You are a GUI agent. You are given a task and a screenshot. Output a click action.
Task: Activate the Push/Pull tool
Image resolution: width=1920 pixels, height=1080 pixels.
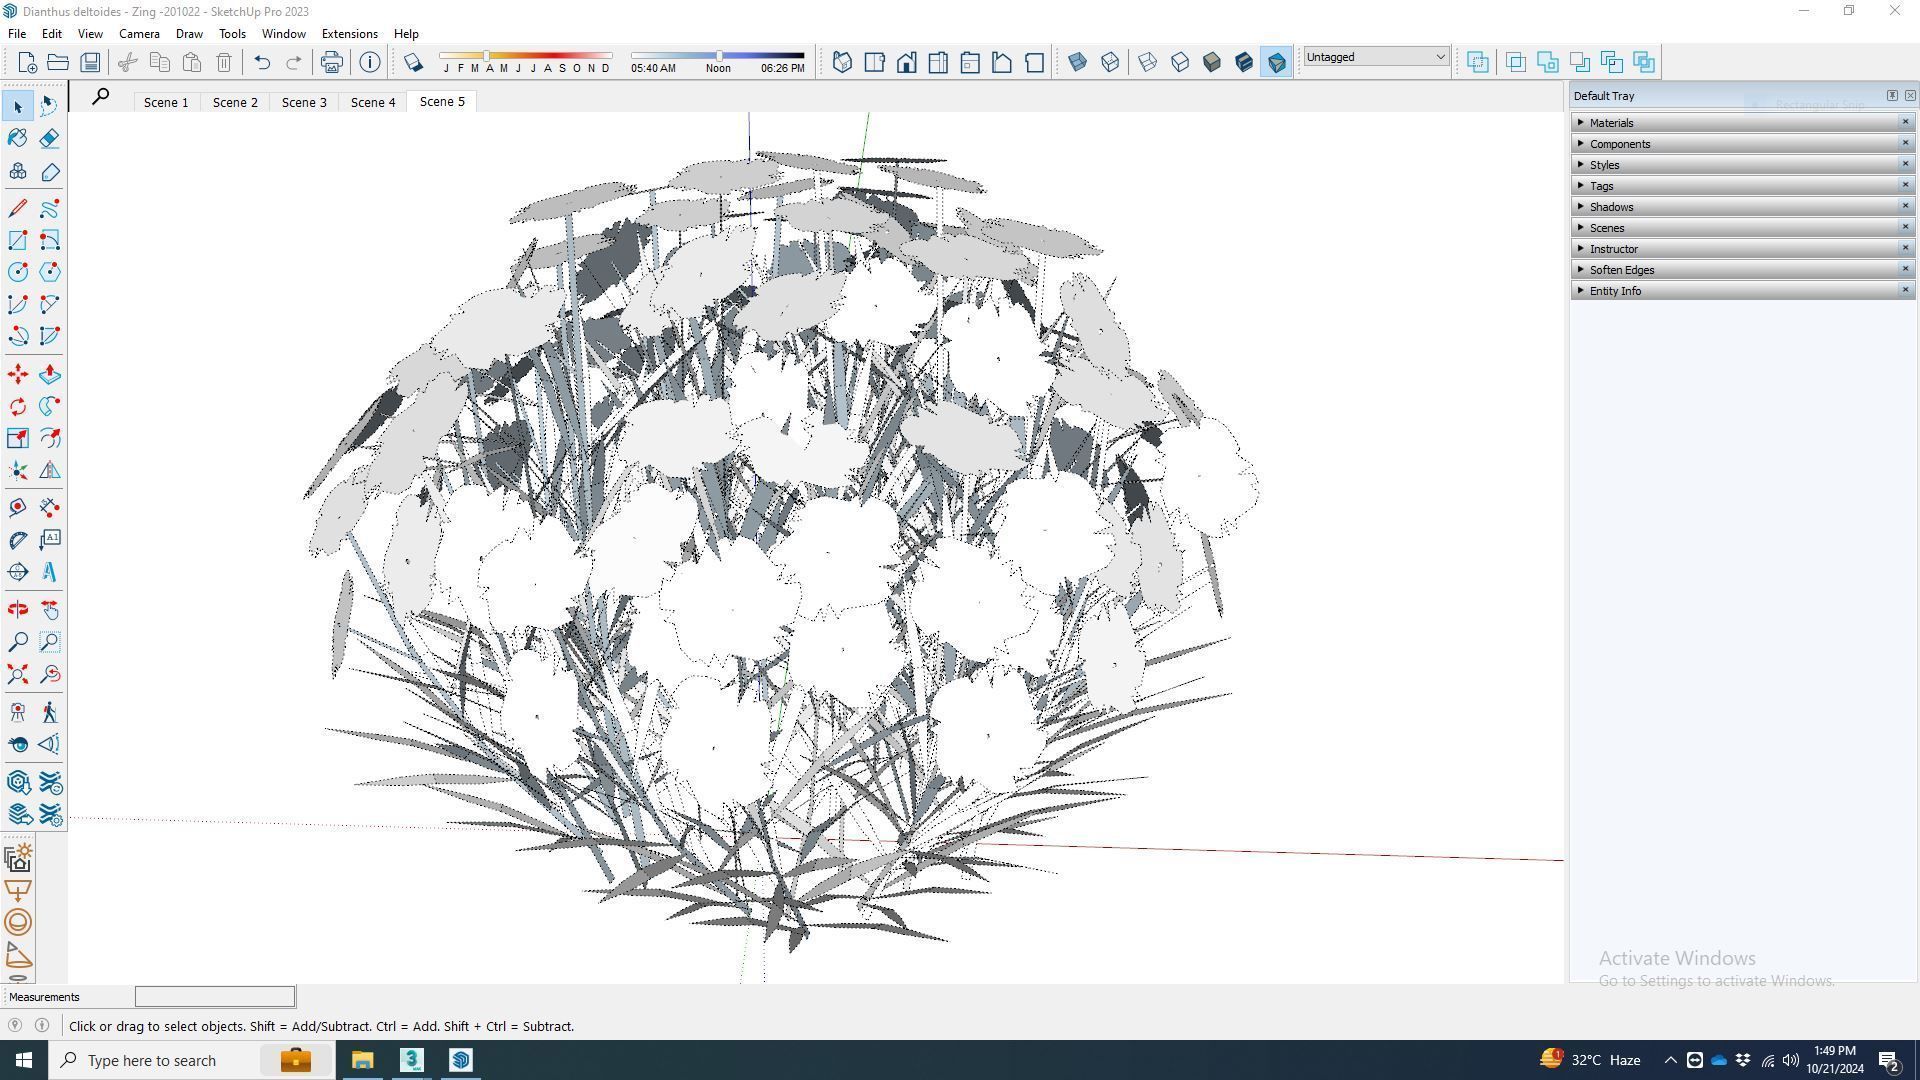(x=50, y=374)
